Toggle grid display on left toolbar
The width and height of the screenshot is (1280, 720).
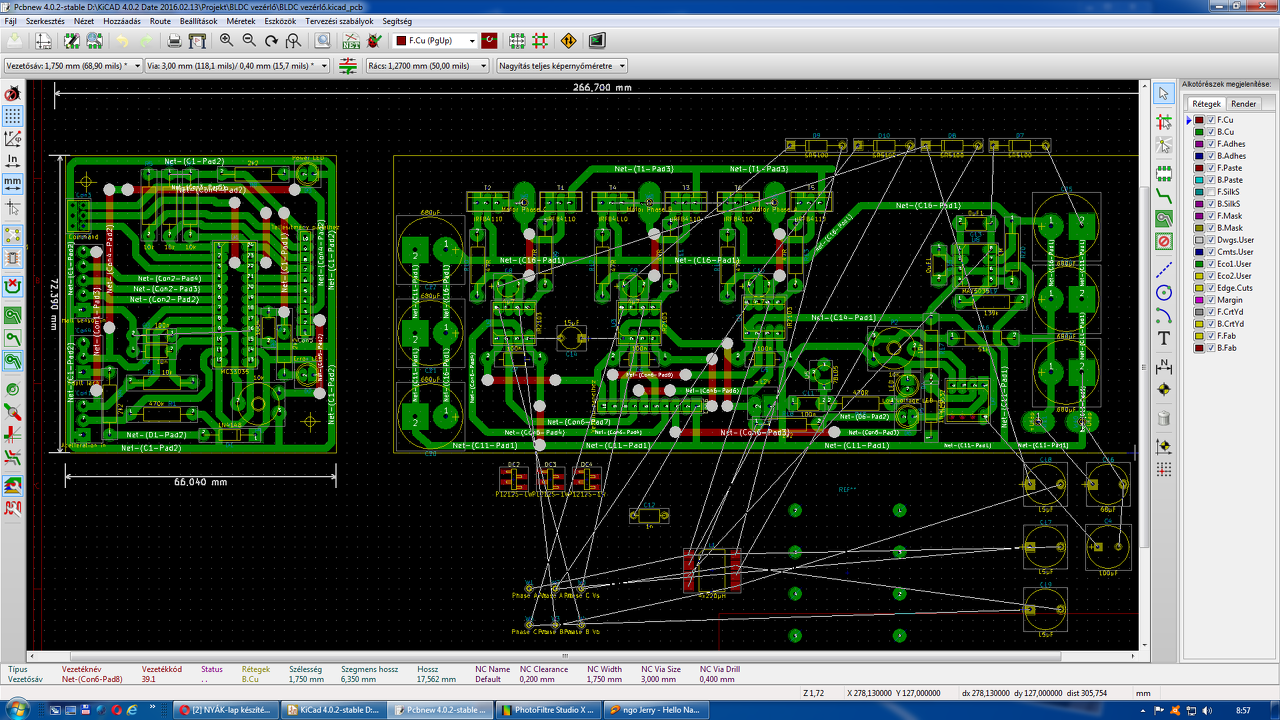pyautogui.click(x=13, y=117)
